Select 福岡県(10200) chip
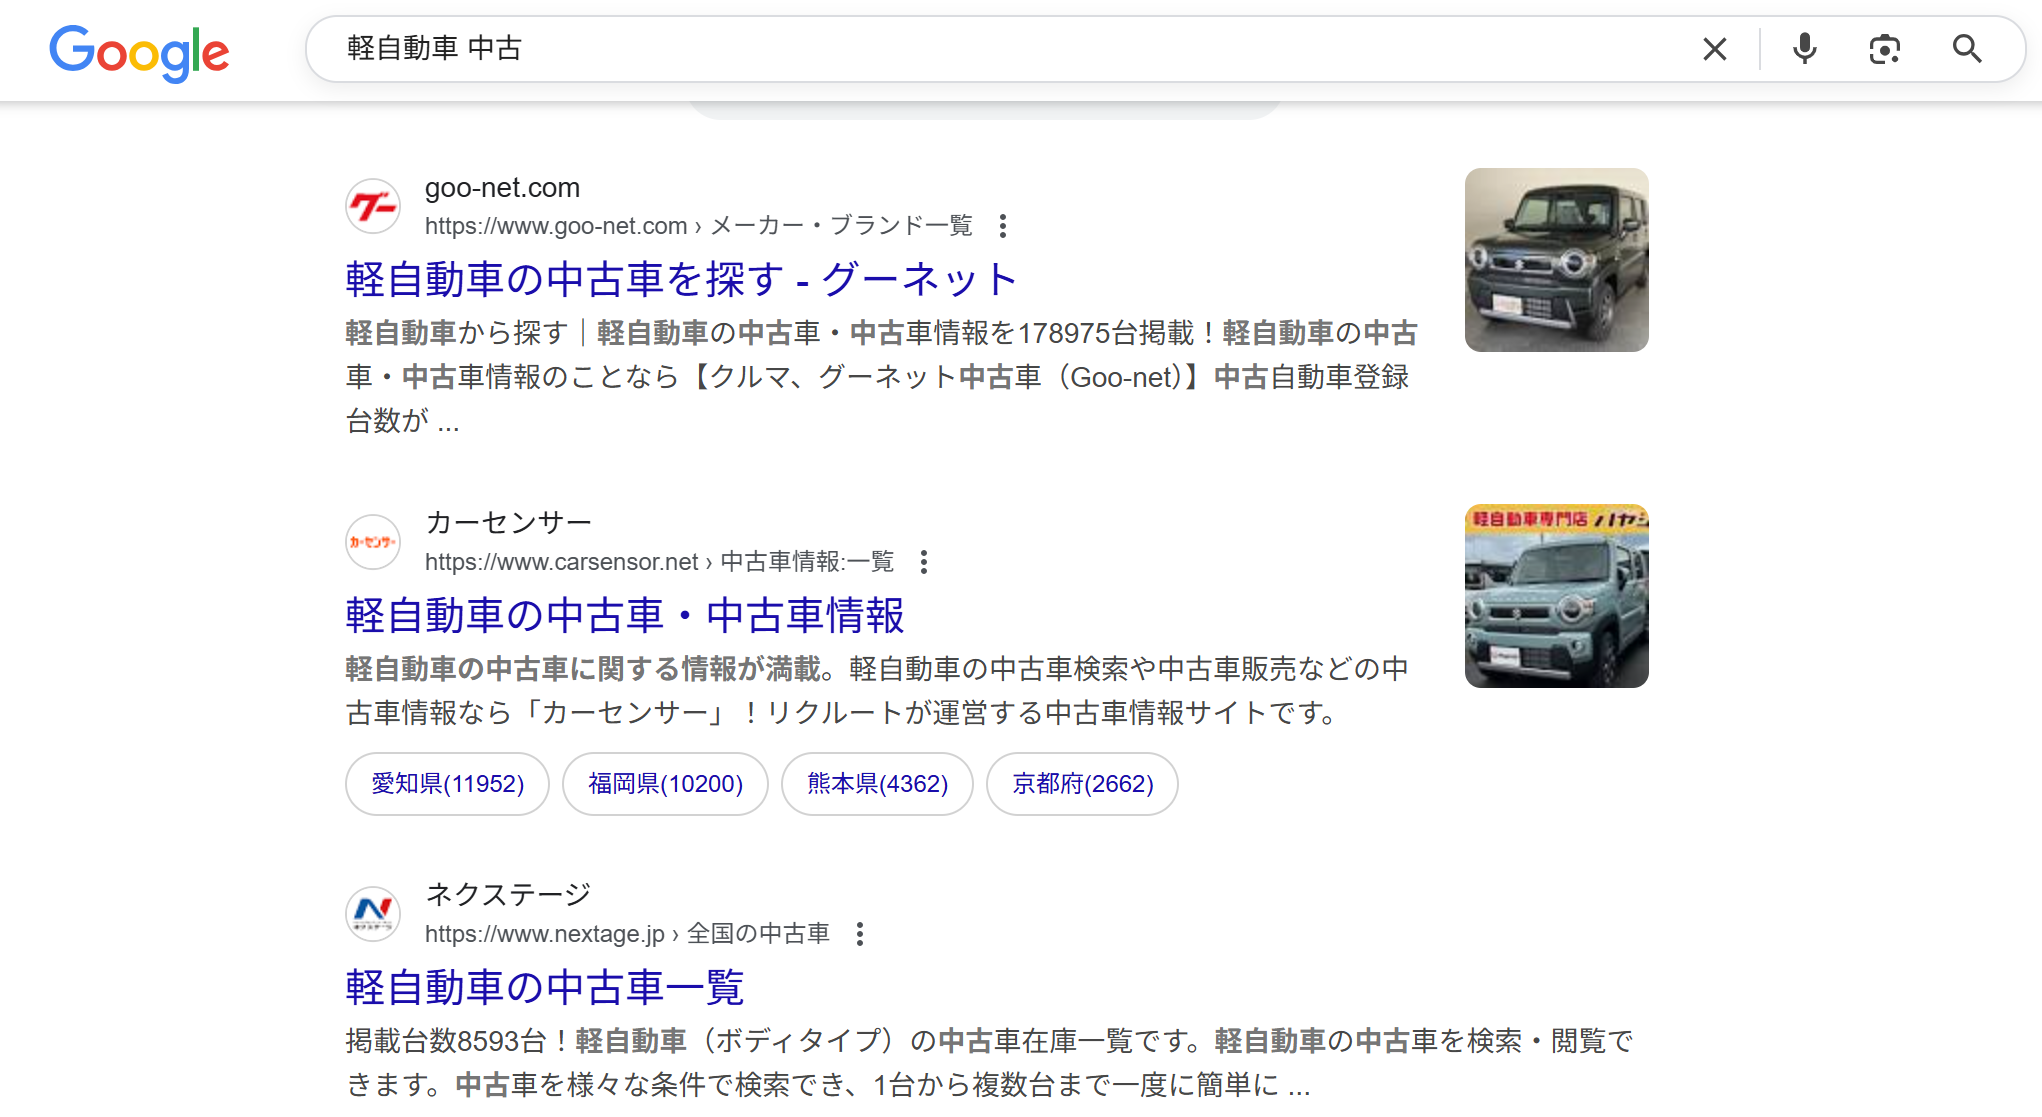This screenshot has height=1117, width=2042. [665, 784]
